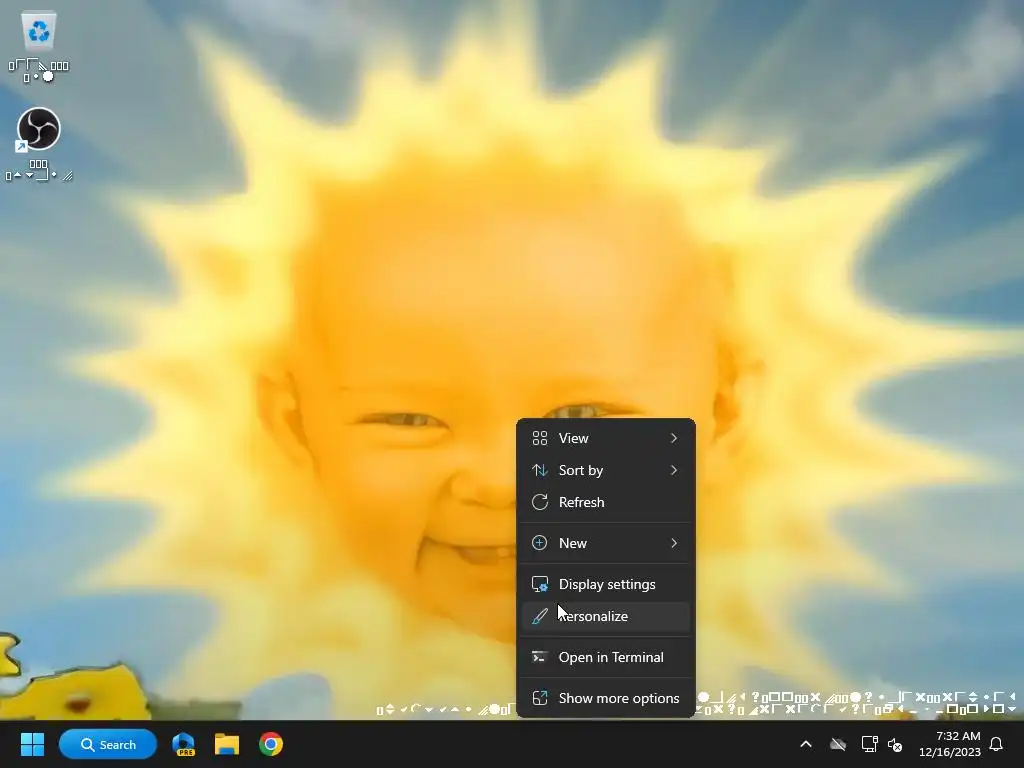This screenshot has width=1024, height=768.
Task: Click the grid icon beside View
Action: pos(539,438)
